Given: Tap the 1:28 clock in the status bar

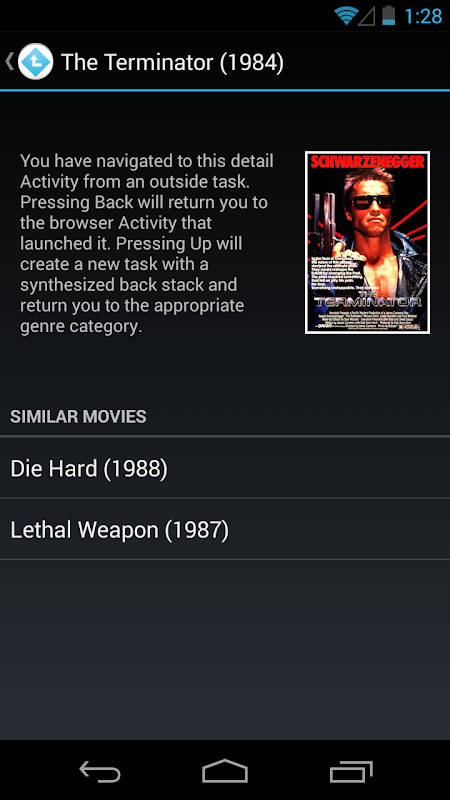Looking at the screenshot, I should tap(423, 16).
